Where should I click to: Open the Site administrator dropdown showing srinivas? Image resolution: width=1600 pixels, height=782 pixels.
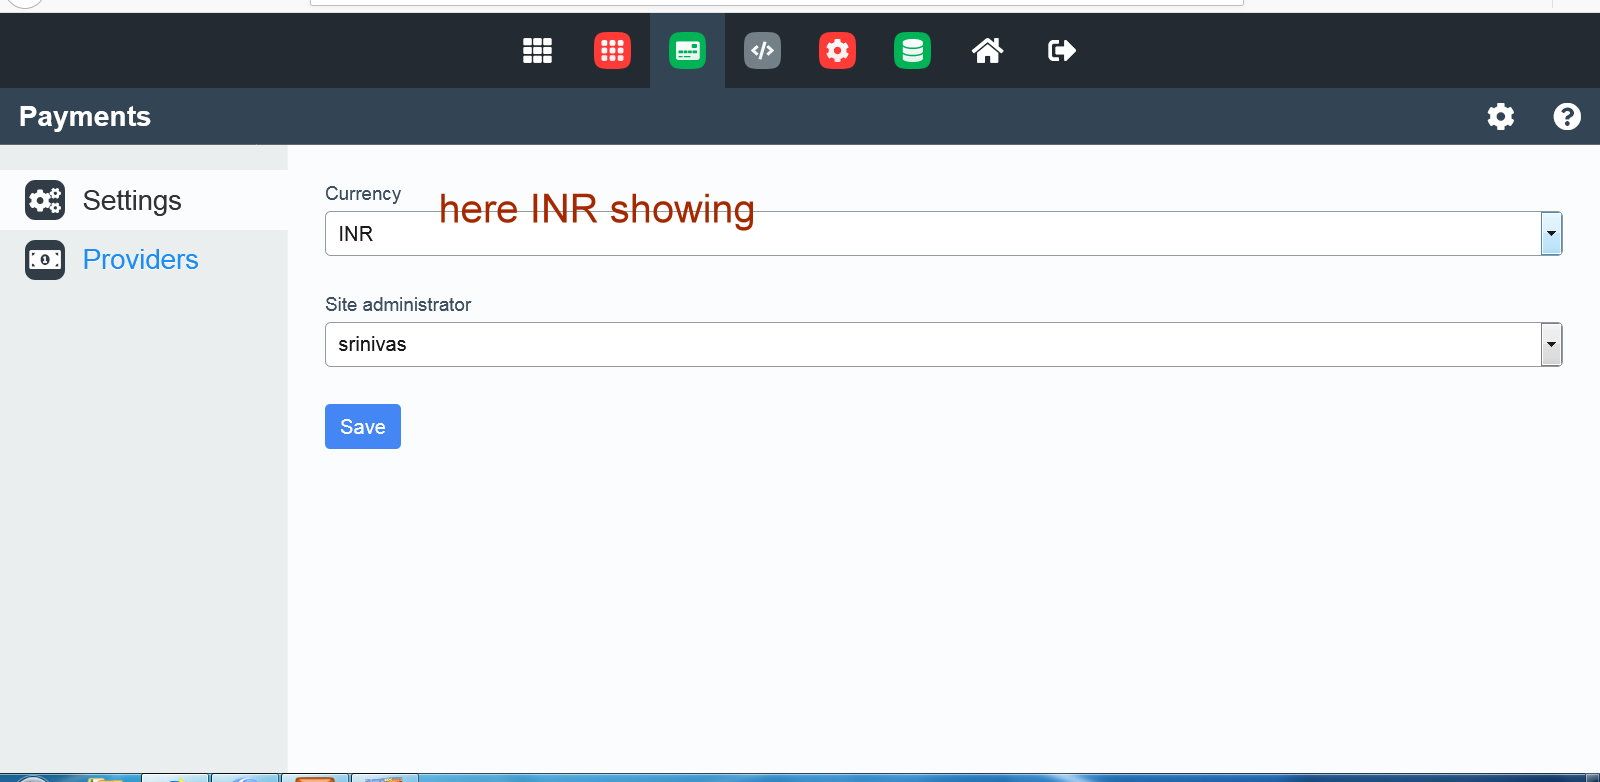coord(930,345)
